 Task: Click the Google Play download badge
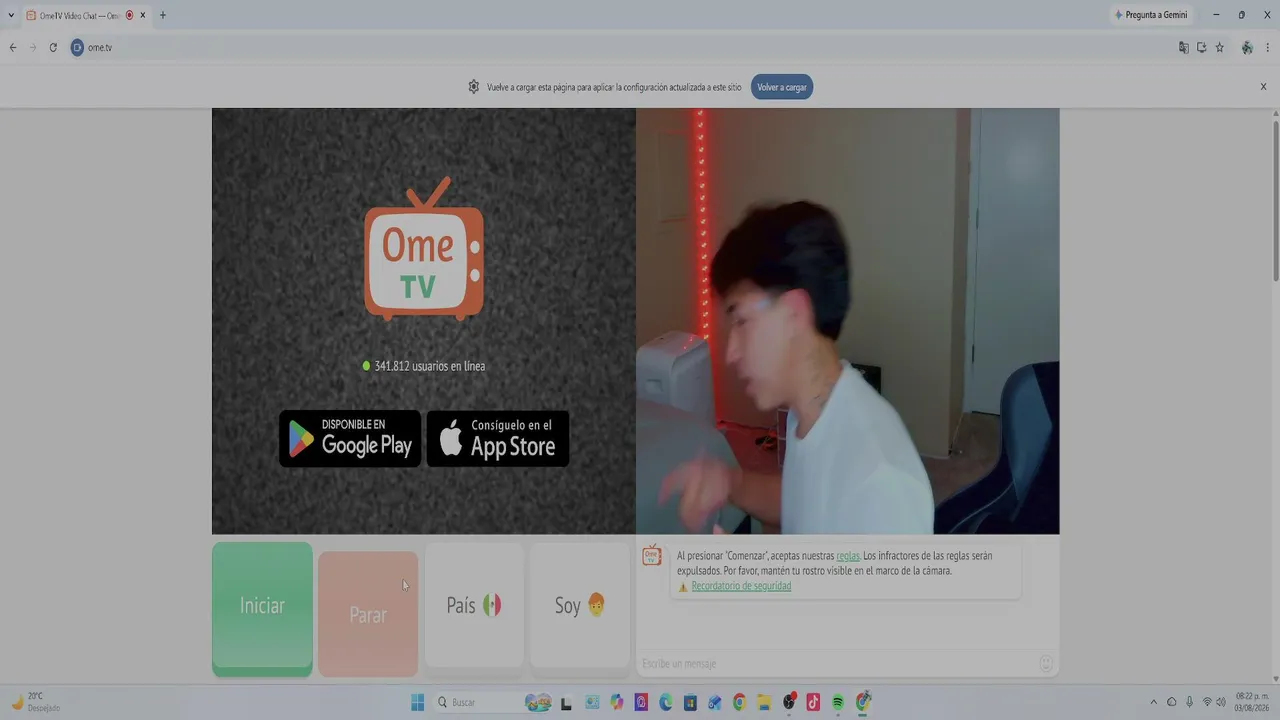[x=350, y=438]
